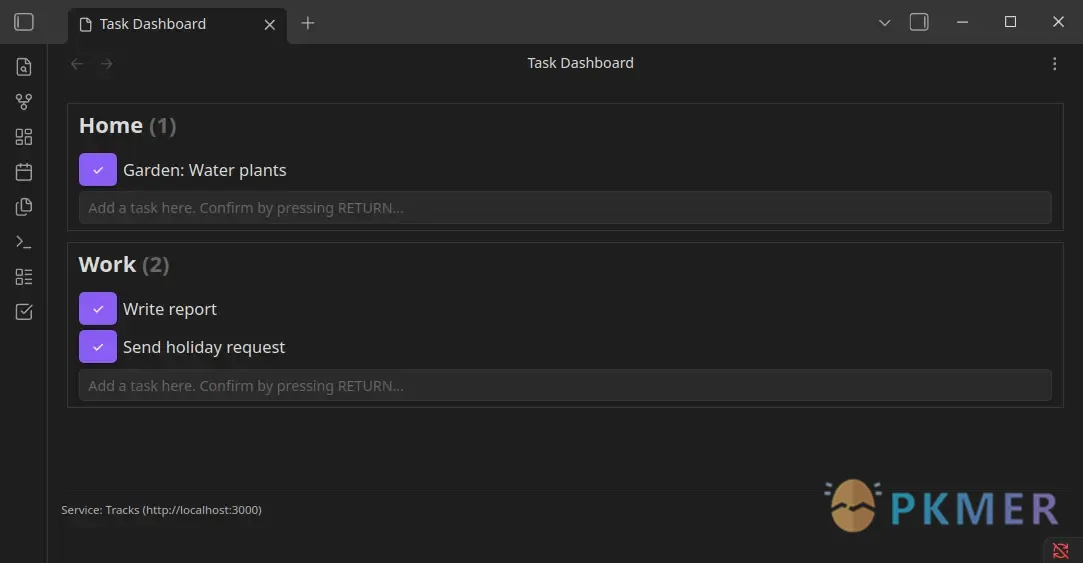
Task: Expand the tab list dropdown chevron
Action: pos(884,23)
